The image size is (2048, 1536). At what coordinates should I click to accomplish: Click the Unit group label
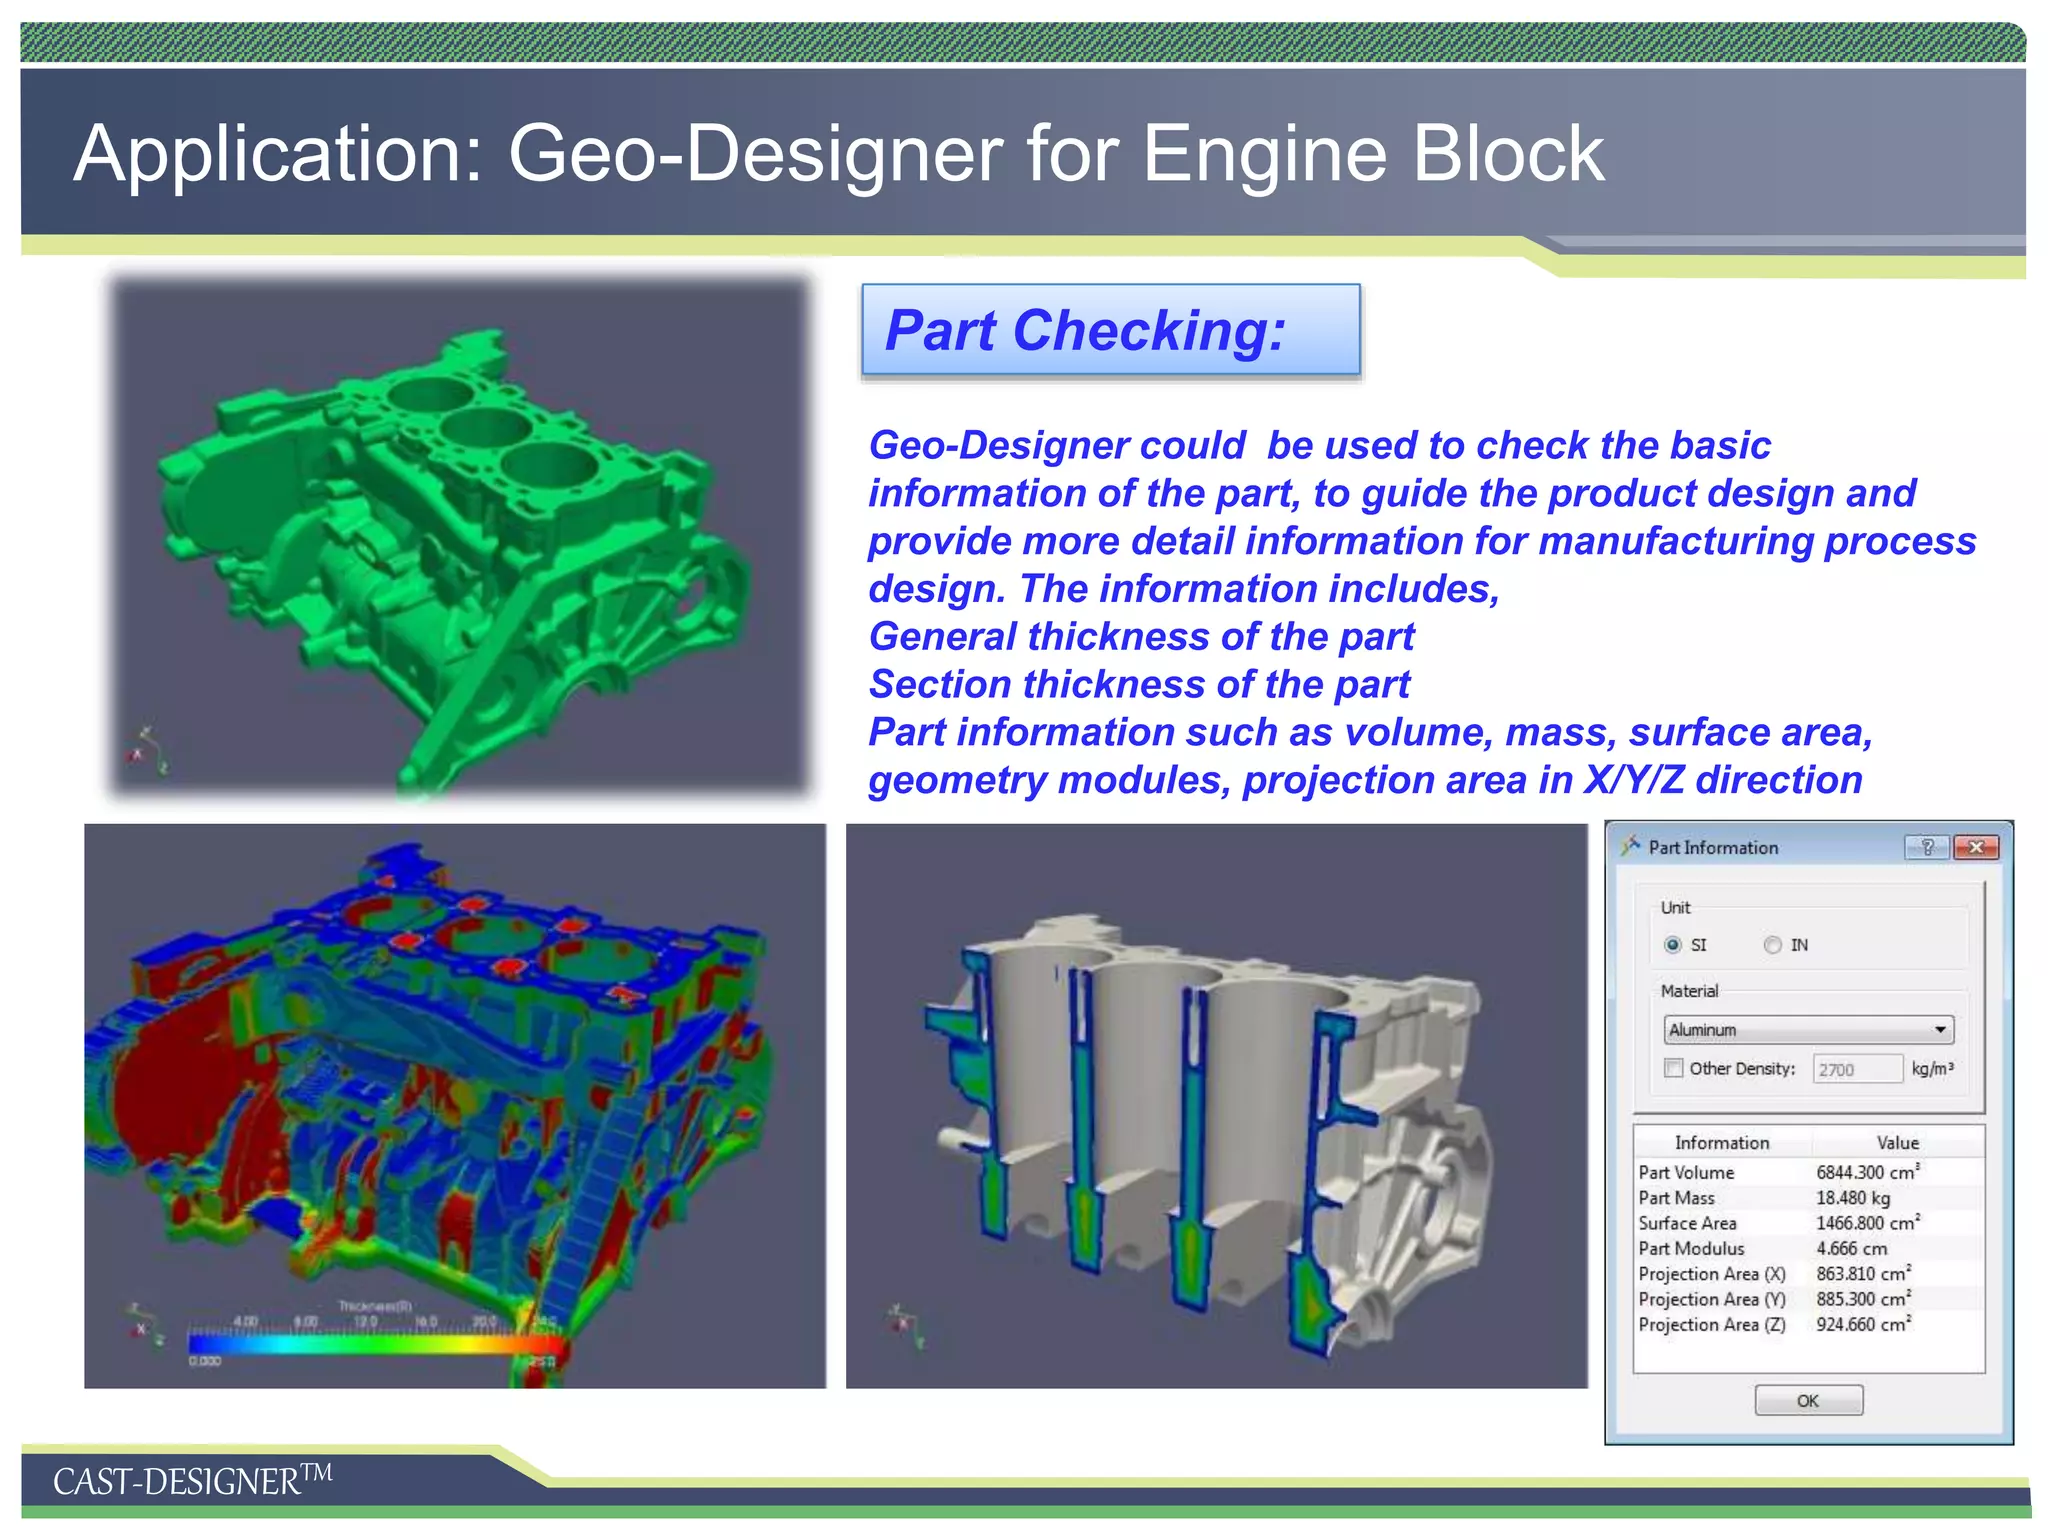point(1675,907)
